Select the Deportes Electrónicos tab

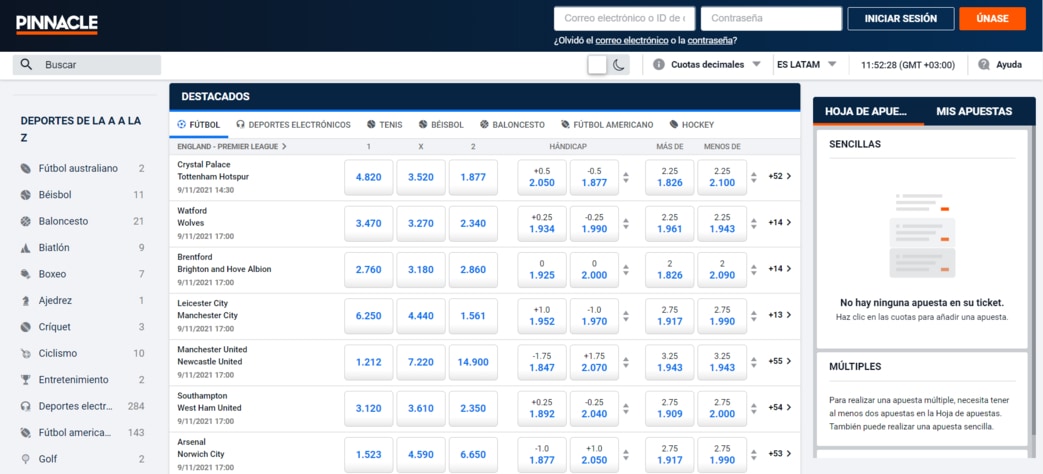293,124
